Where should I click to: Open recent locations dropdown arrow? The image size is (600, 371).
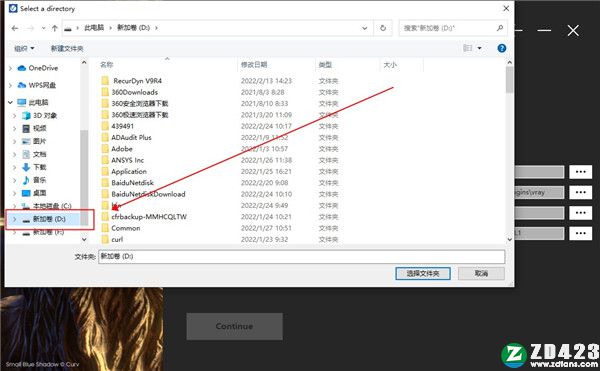pyautogui.click(x=43, y=28)
